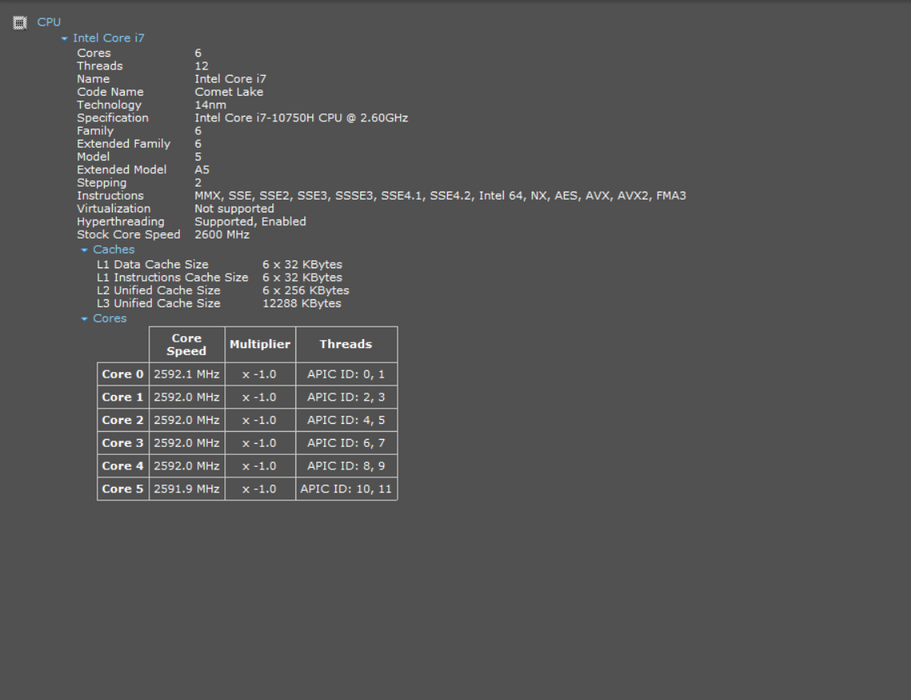Click the Multiplier column header

tap(260, 344)
